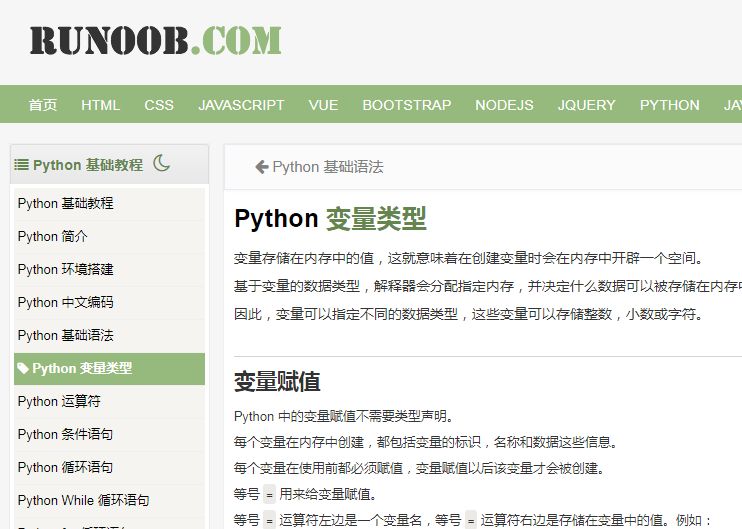This screenshot has width=742, height=529.
Task: Select the VUE navigation item
Action: [323, 105]
